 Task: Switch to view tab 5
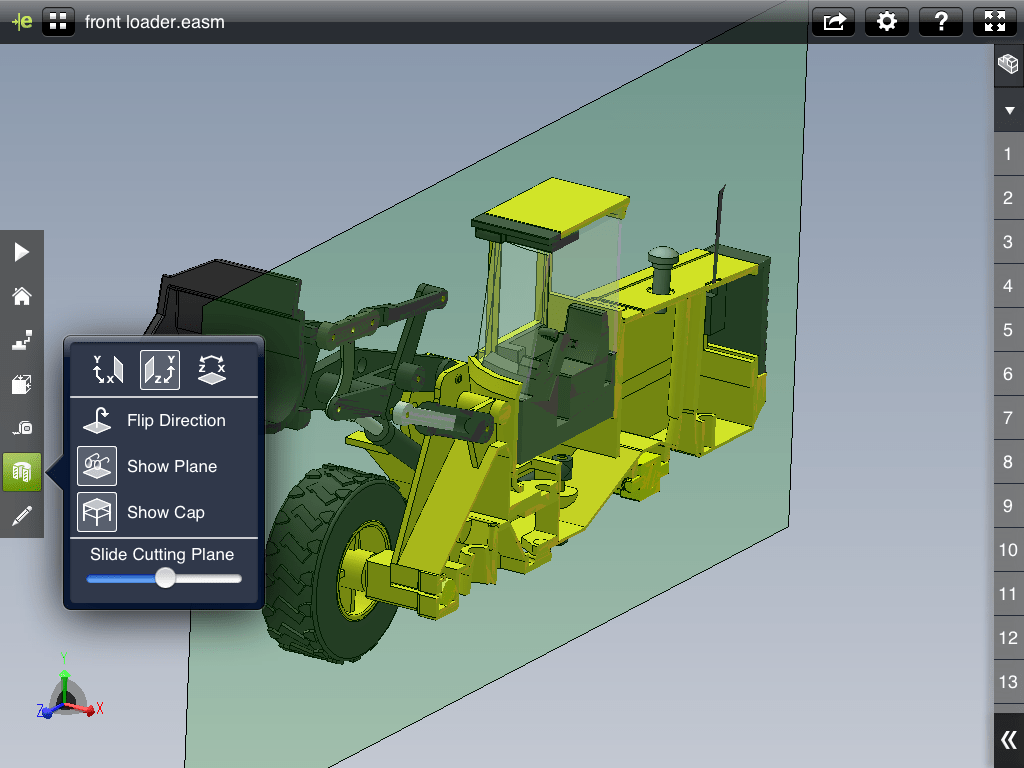coord(1008,330)
